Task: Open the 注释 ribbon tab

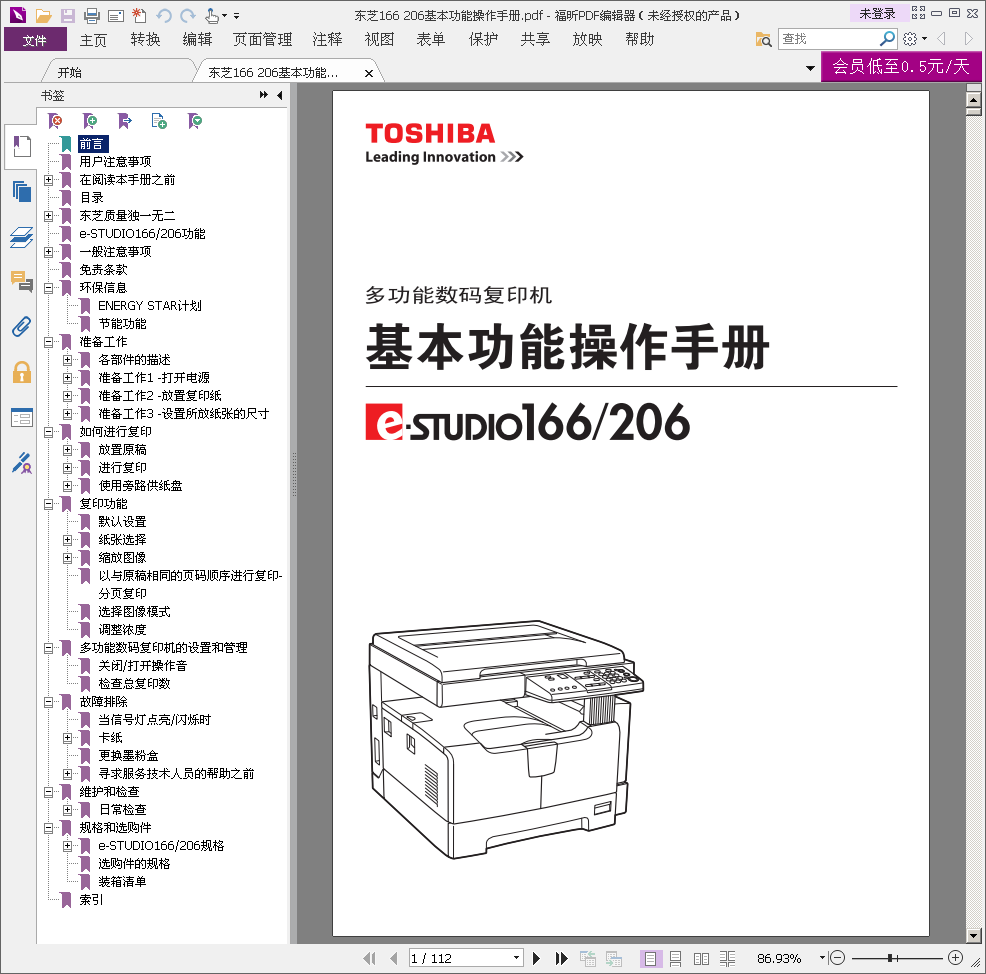Action: [327, 40]
